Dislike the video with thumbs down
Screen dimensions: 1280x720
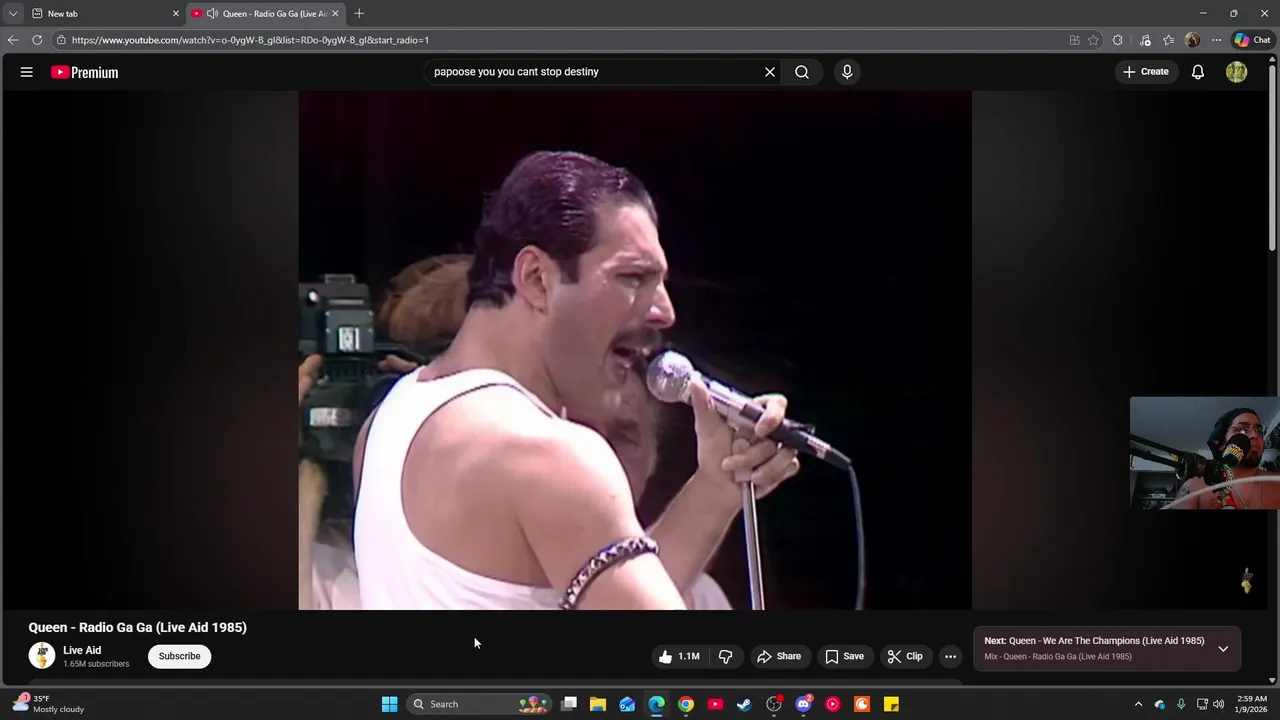click(x=726, y=657)
